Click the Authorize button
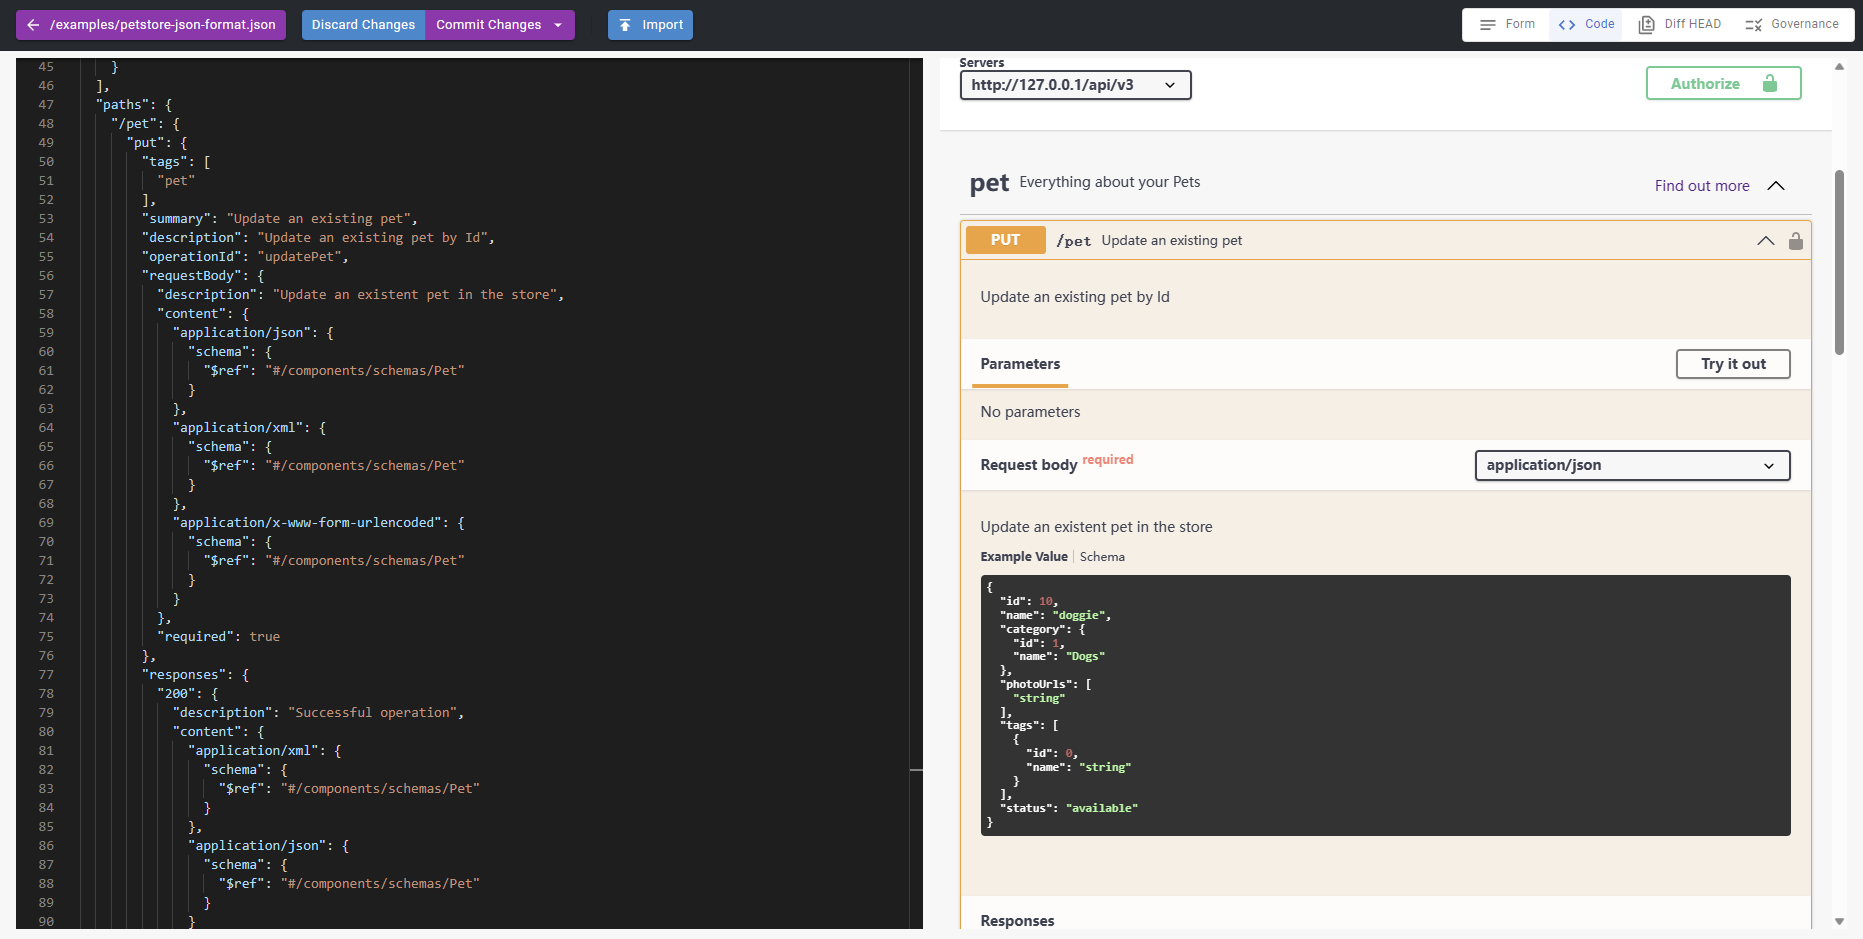This screenshot has width=1863, height=939. click(1723, 84)
